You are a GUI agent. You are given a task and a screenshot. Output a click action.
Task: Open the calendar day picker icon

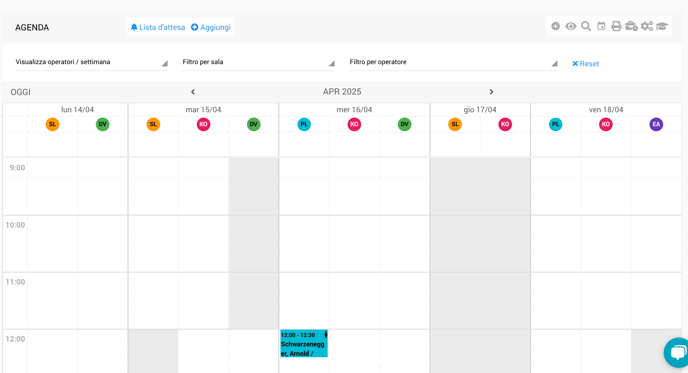pos(601,26)
